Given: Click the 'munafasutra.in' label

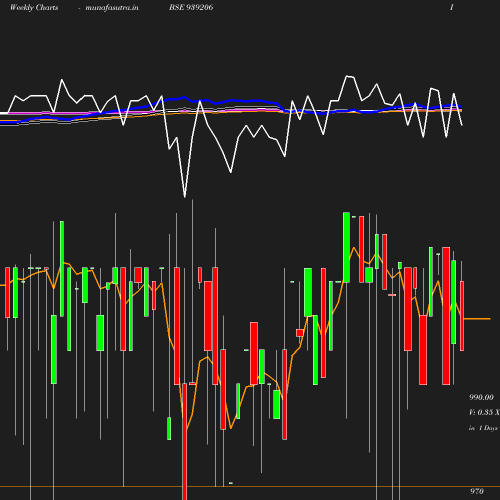Looking at the screenshot, I should (112, 8).
